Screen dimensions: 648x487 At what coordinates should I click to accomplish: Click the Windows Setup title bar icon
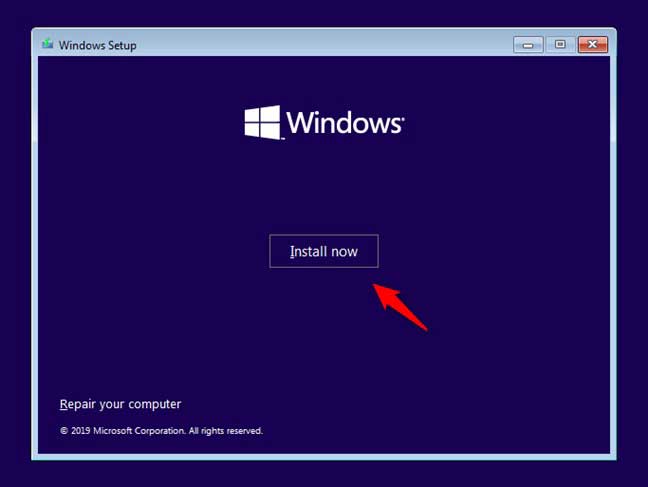tap(48, 44)
